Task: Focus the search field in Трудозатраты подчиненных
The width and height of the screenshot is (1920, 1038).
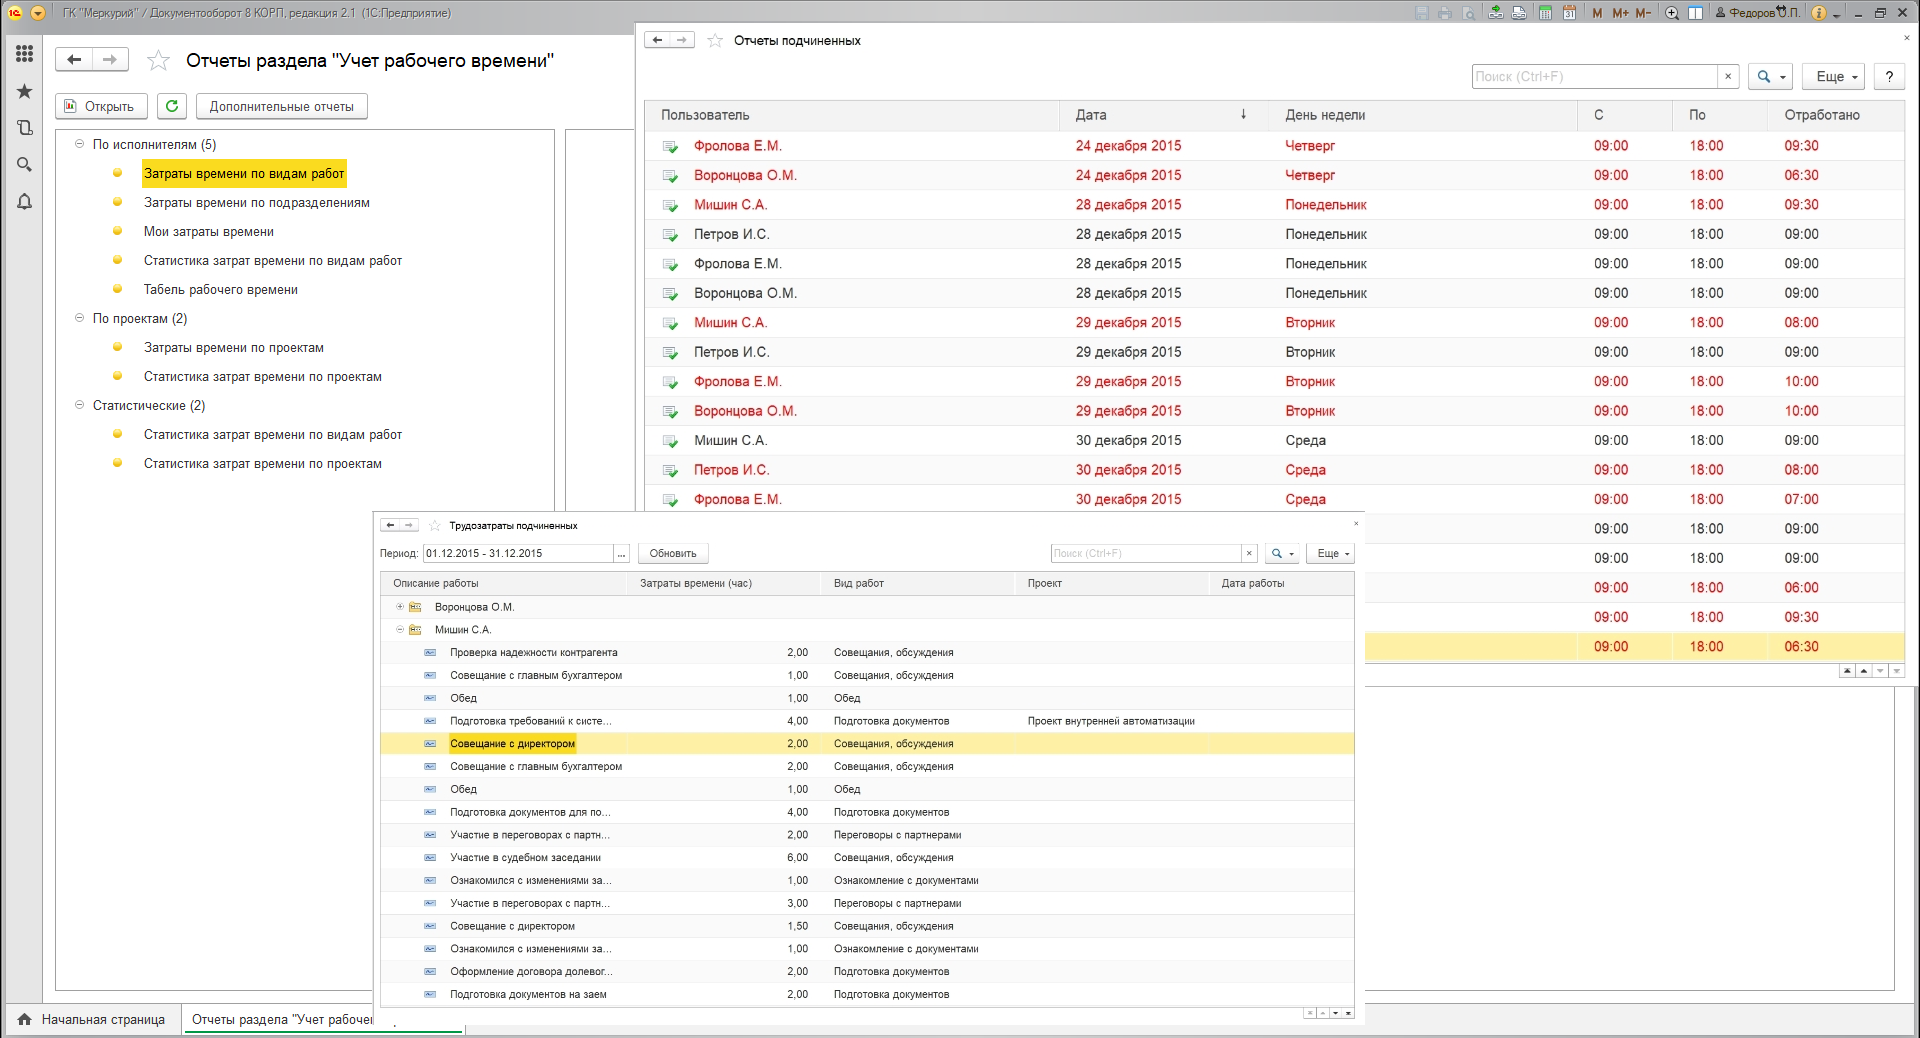Action: point(1146,553)
